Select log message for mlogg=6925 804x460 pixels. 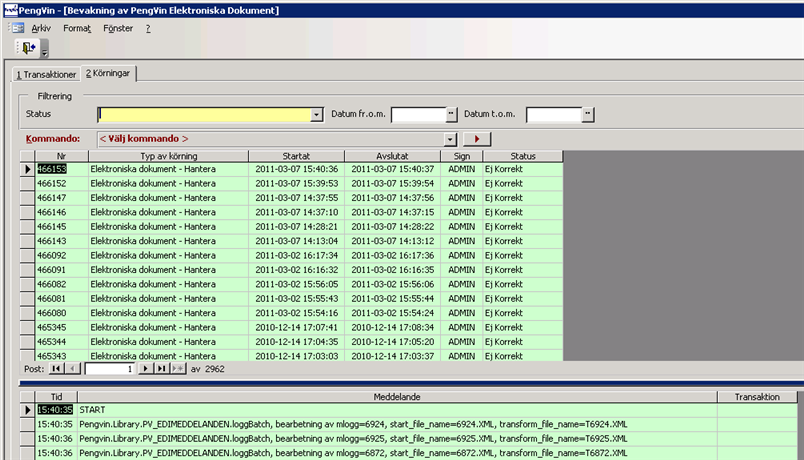tap(397, 439)
